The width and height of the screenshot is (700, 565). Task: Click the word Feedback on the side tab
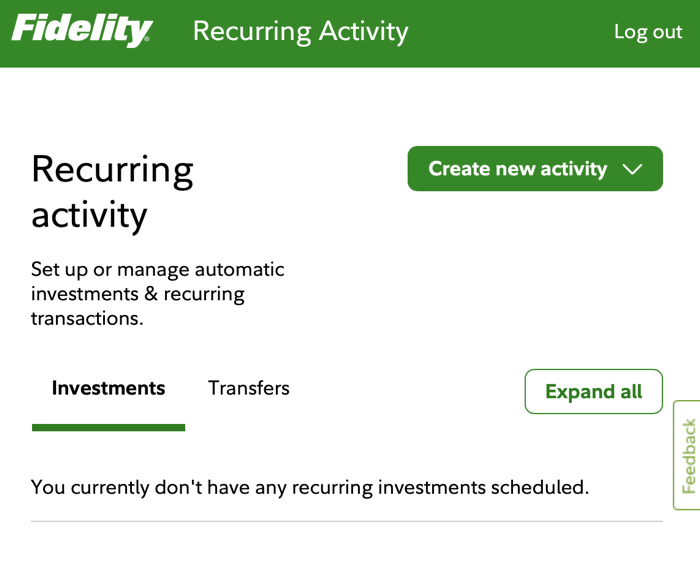689,456
